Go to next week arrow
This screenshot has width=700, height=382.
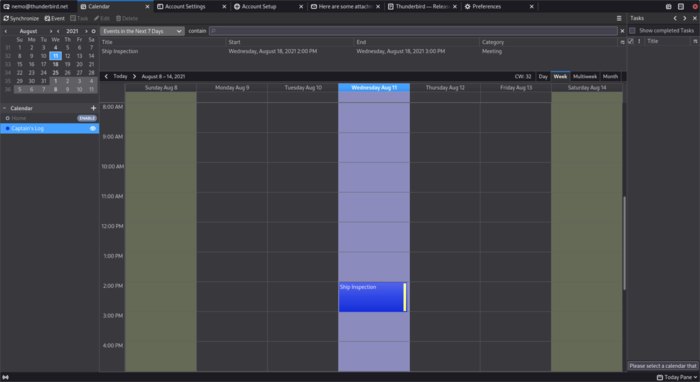point(134,76)
